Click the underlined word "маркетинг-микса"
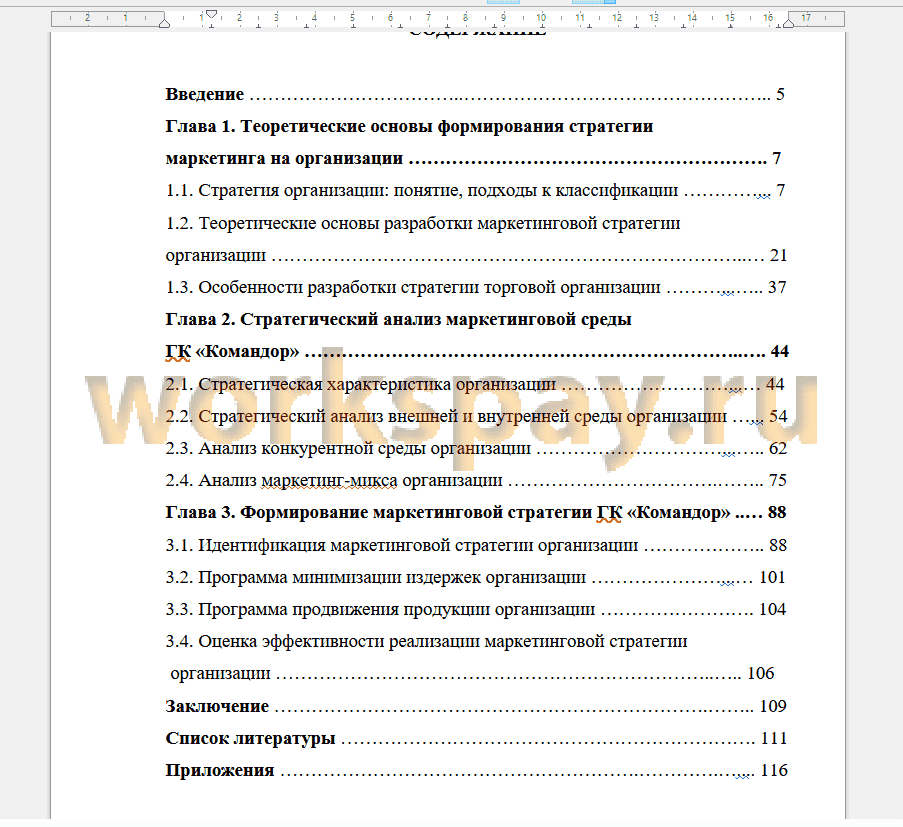This screenshot has height=827, width=903. tap(329, 481)
